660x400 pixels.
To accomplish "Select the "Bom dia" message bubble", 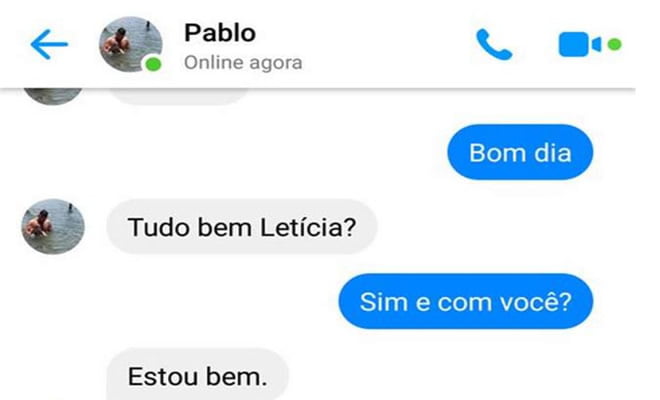I will pos(520,152).
